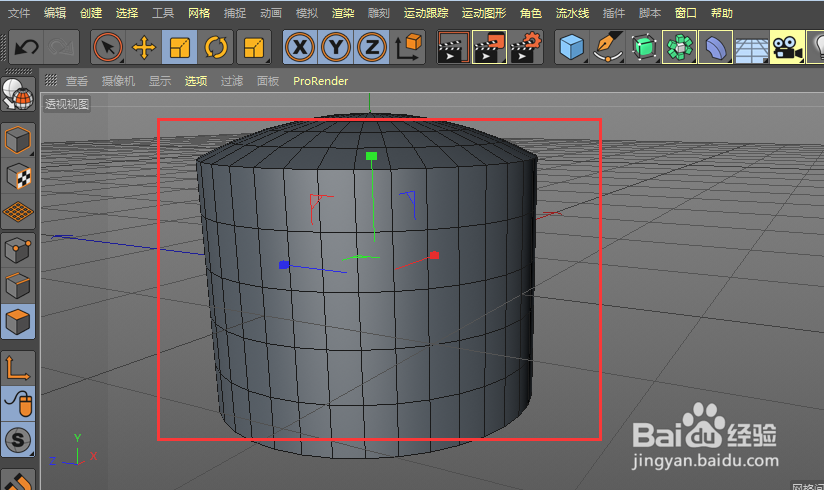Toggle Y axis lock
Image resolution: width=824 pixels, height=490 pixels.
pos(336,47)
